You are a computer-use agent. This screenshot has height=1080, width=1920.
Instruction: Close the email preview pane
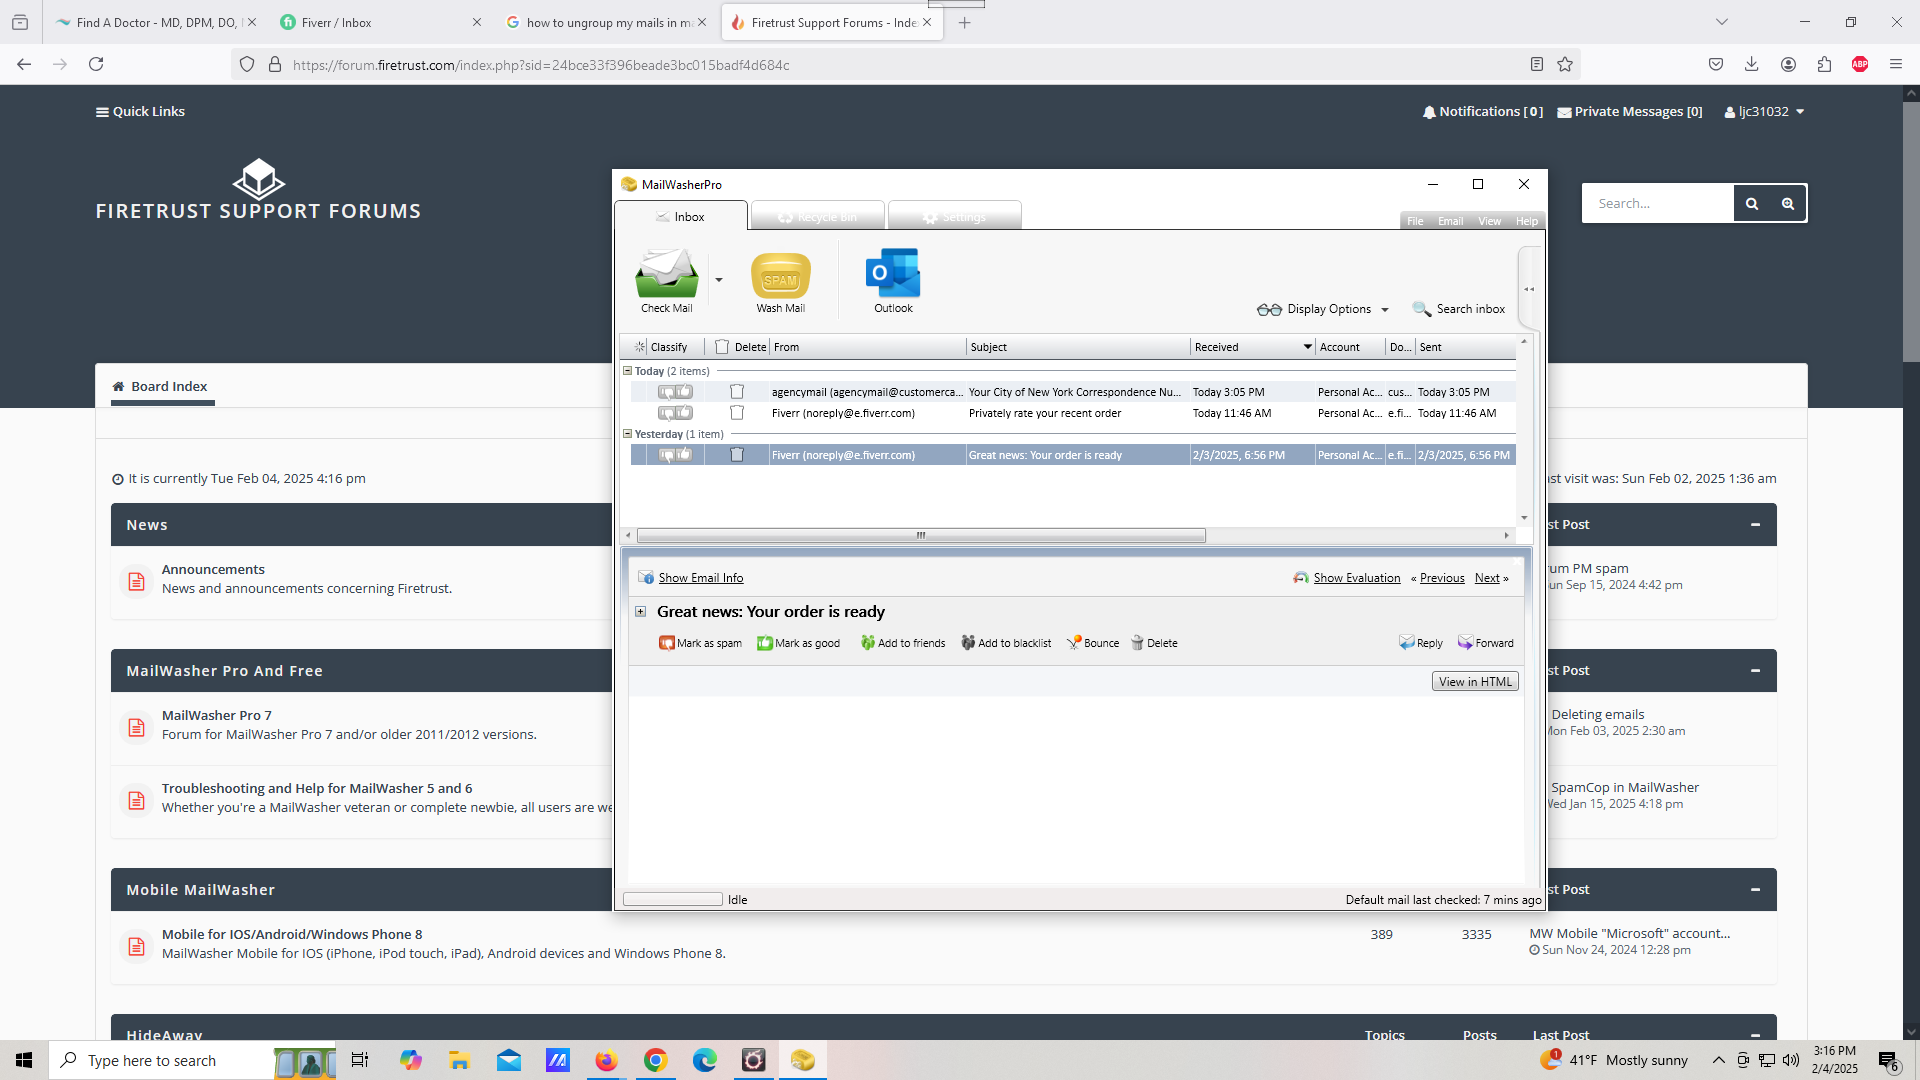pos(1516,560)
